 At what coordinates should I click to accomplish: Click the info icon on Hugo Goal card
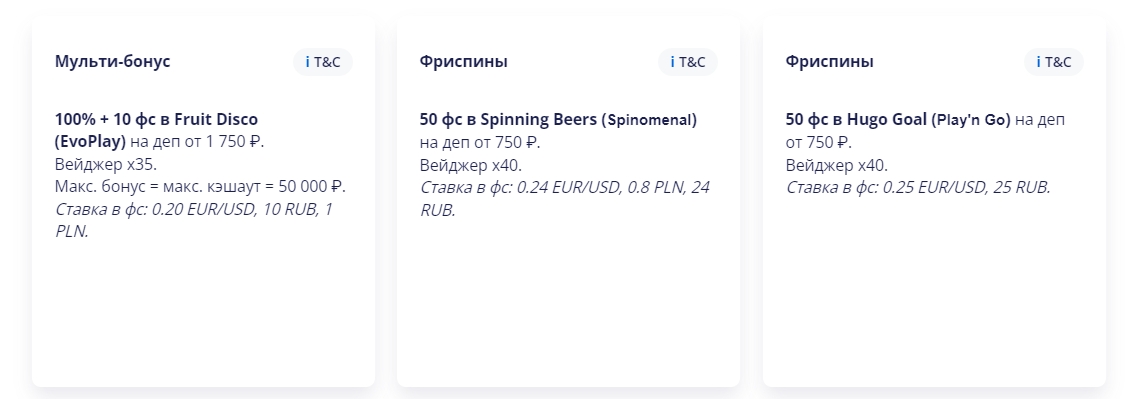(x=1039, y=63)
